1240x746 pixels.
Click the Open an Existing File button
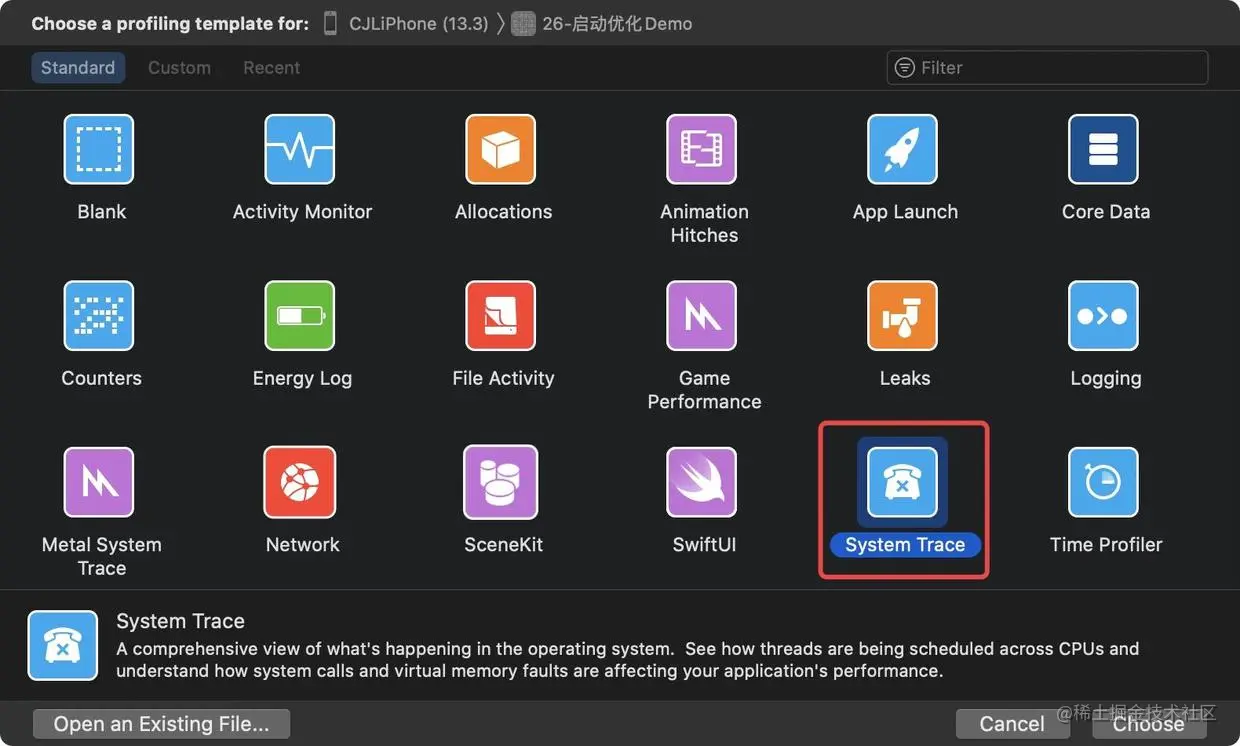(161, 724)
